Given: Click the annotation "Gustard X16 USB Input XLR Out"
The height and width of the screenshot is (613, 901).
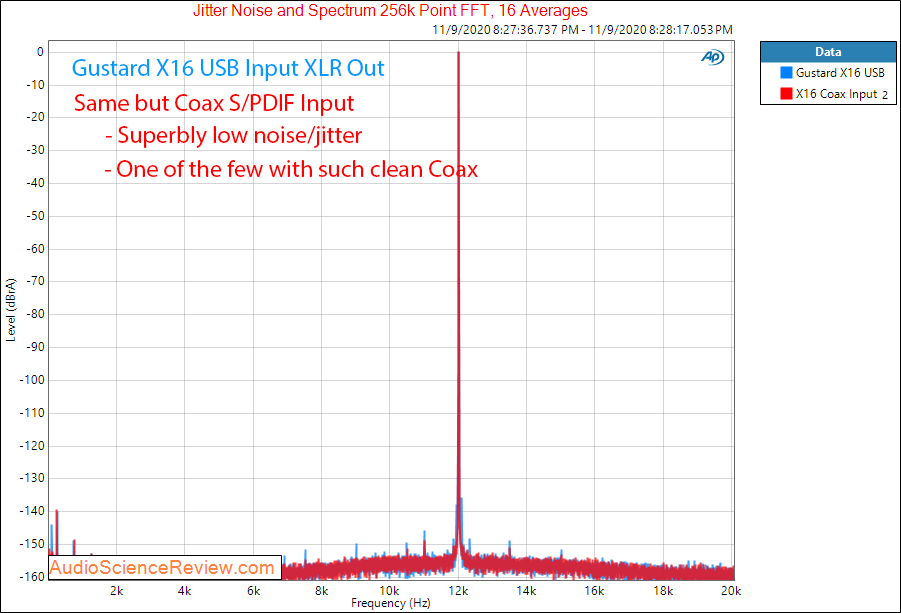Looking at the screenshot, I should tap(228, 68).
